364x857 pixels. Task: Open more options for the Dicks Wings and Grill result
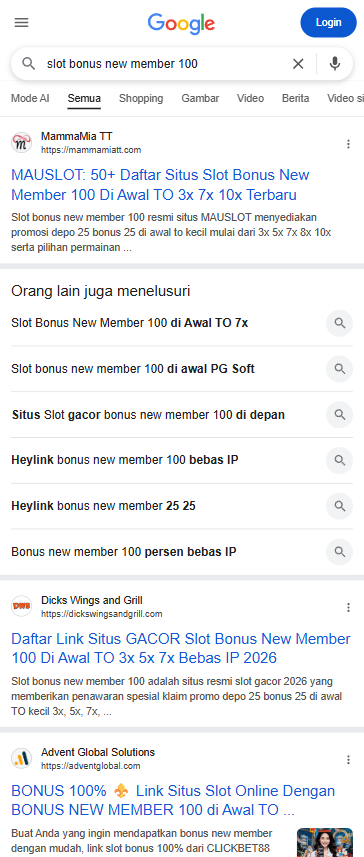pyautogui.click(x=348, y=607)
